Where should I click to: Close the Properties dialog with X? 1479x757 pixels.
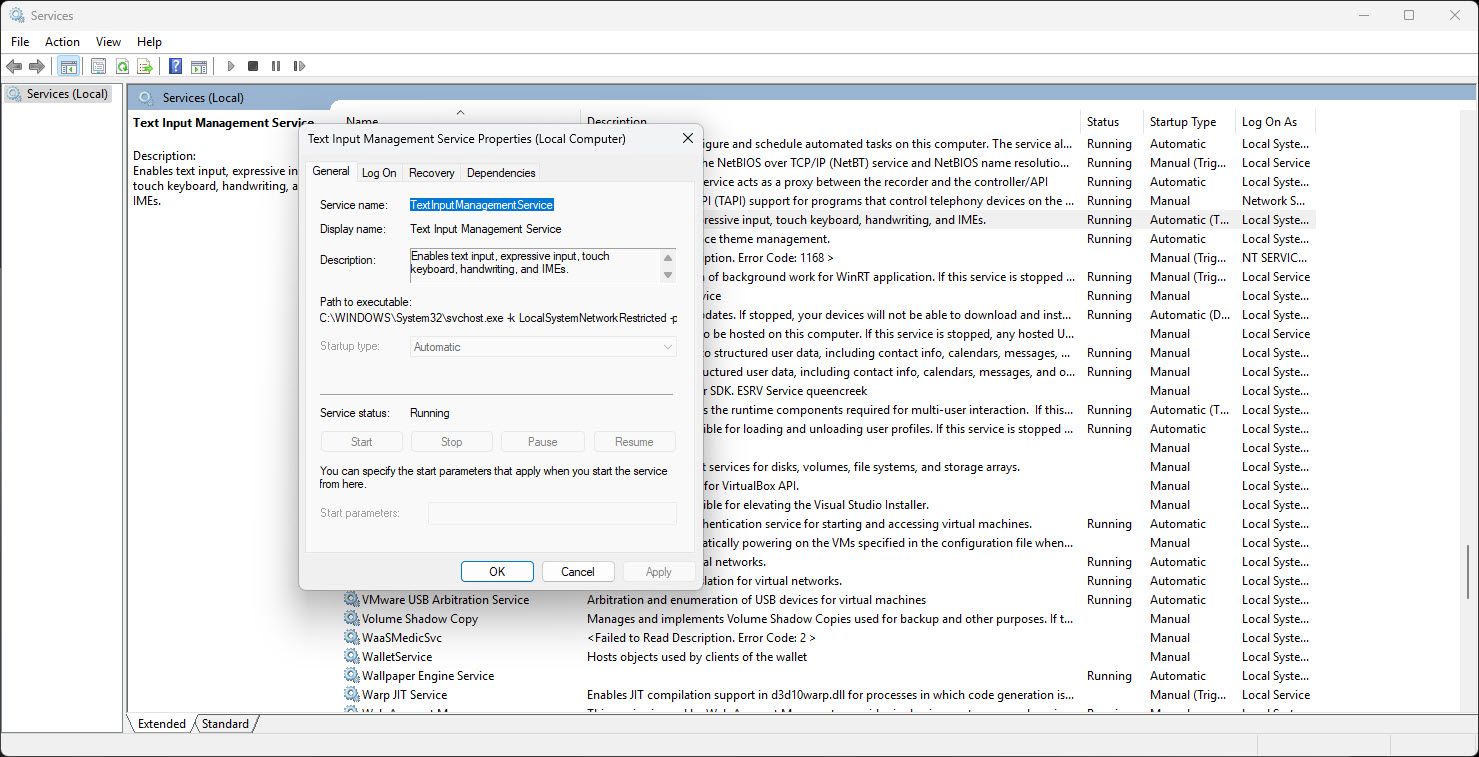[688, 139]
